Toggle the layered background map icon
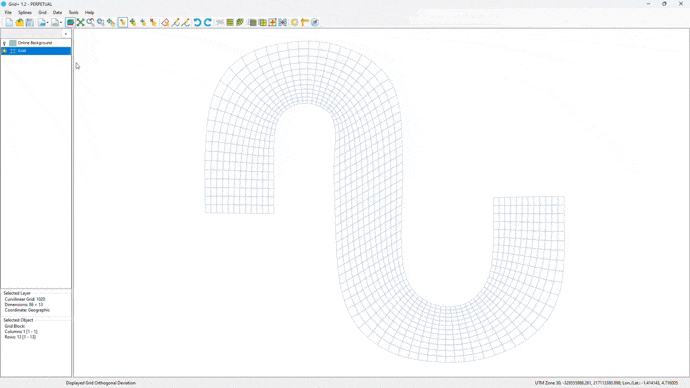 click(x=70, y=22)
